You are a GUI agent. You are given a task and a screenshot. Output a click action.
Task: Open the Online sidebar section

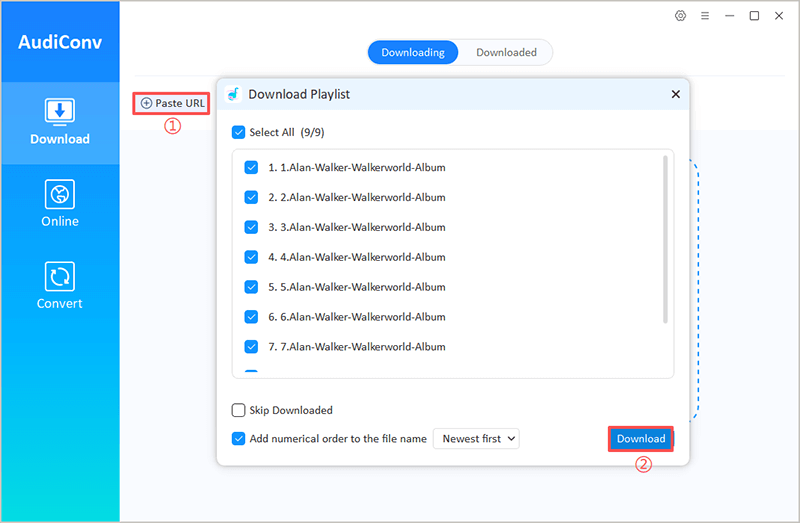60,204
